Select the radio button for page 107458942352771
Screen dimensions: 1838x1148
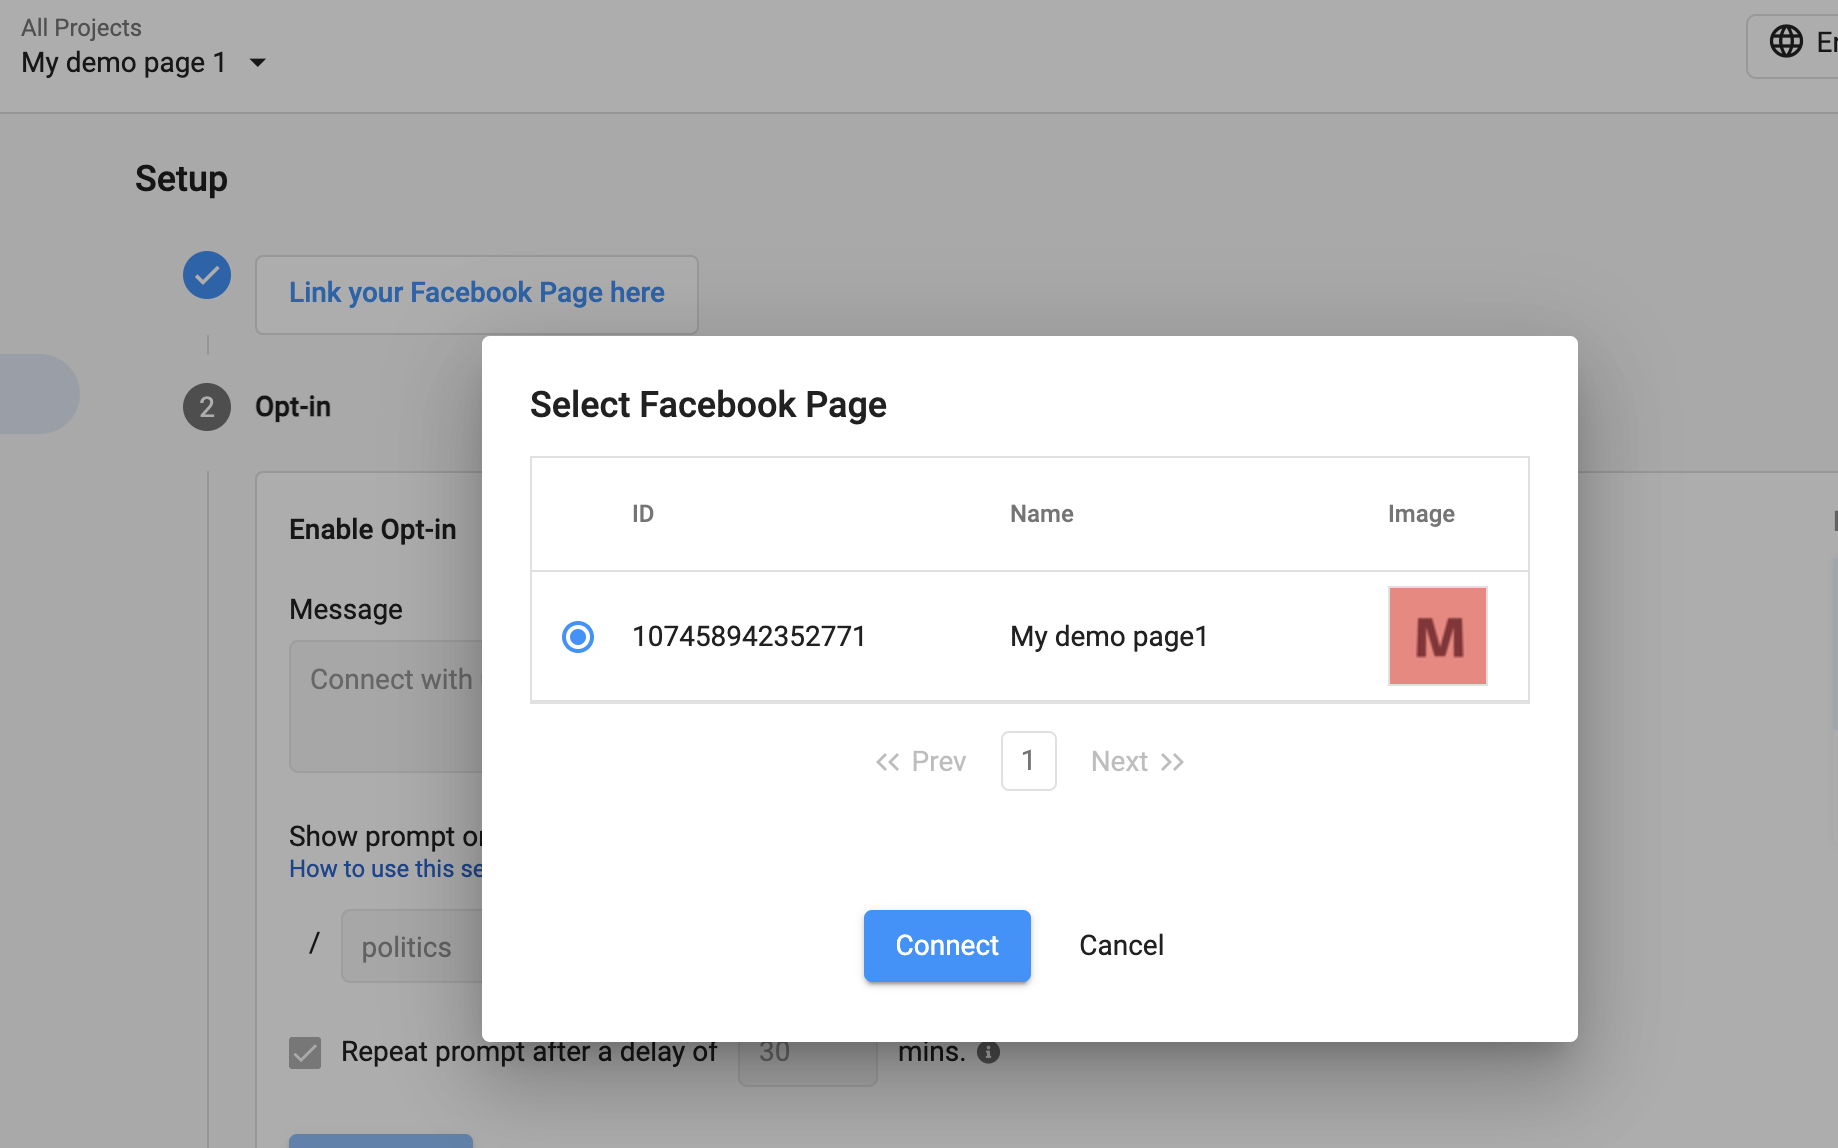[x=578, y=636]
